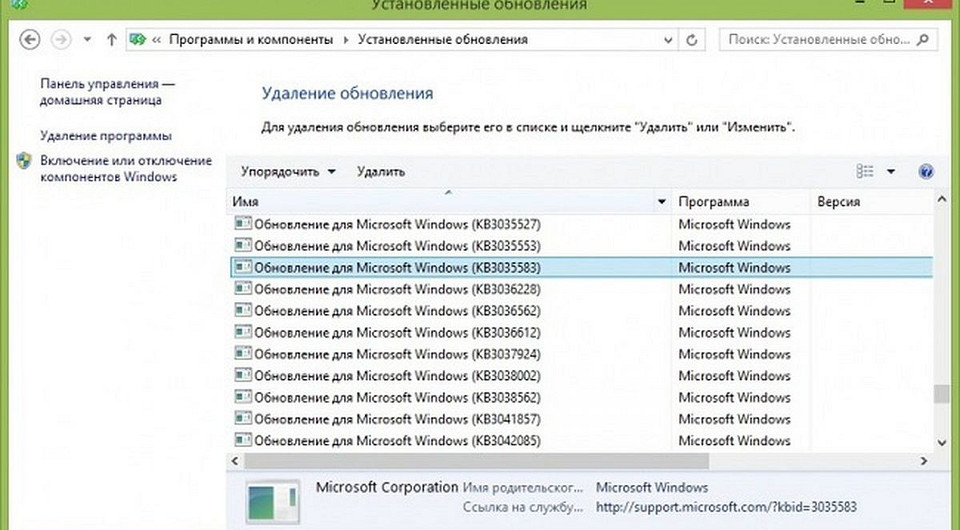Click the details pane update thumbnail

tap(273, 502)
